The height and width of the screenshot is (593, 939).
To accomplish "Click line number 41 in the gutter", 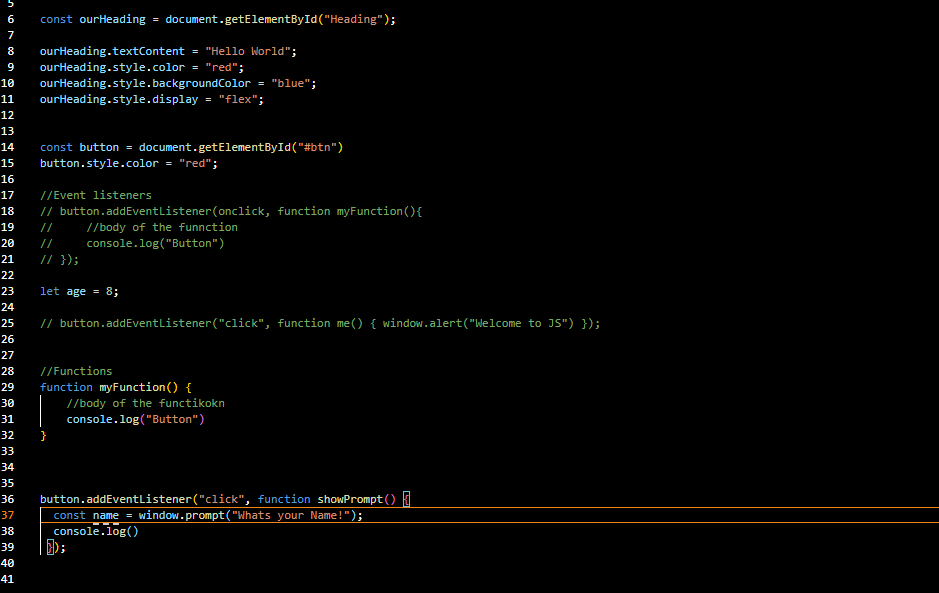I will tap(7, 579).
